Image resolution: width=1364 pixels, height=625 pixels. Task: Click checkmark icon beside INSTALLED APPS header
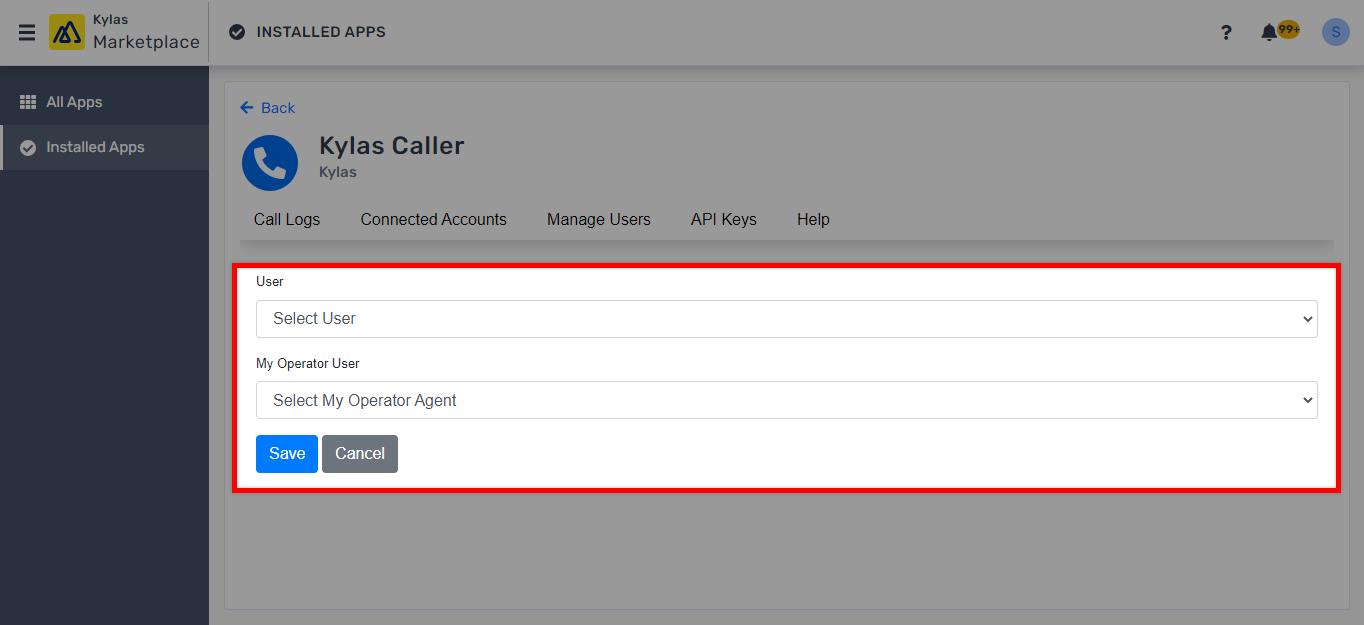237,32
